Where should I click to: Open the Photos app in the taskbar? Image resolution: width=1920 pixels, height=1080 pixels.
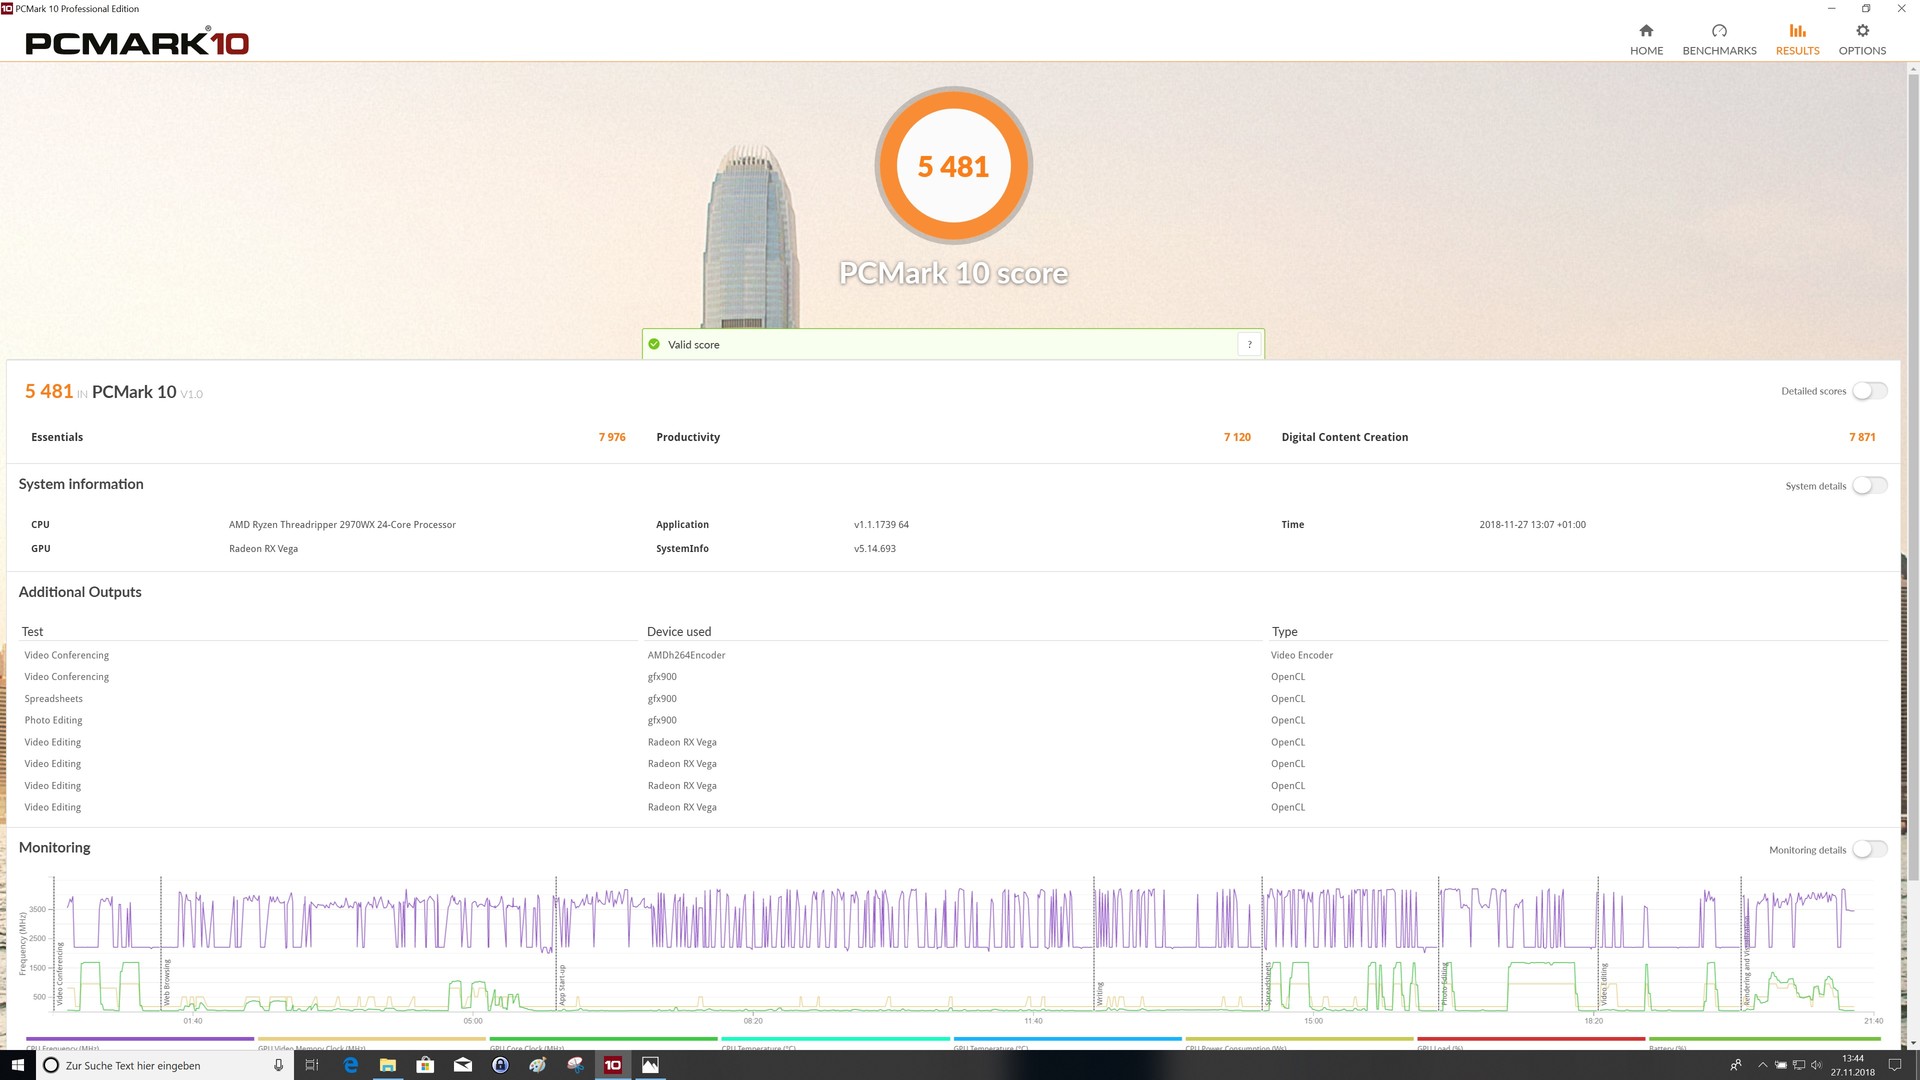click(x=651, y=1065)
